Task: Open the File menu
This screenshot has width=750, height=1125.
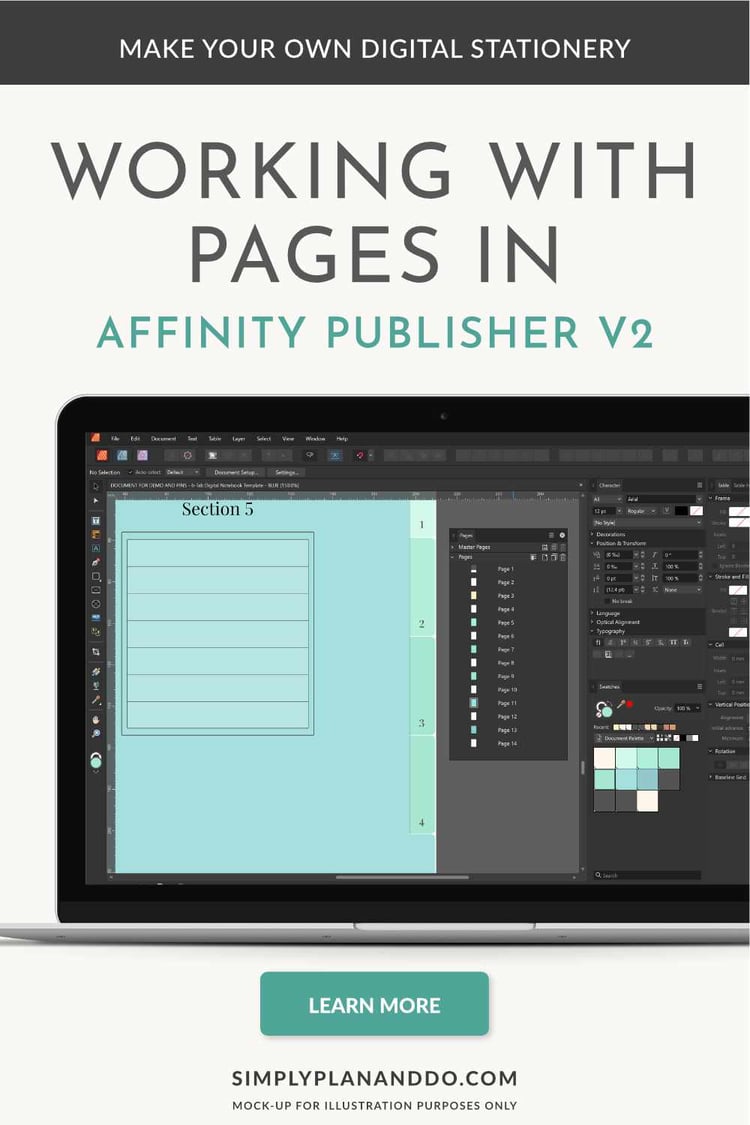Action: (115, 438)
